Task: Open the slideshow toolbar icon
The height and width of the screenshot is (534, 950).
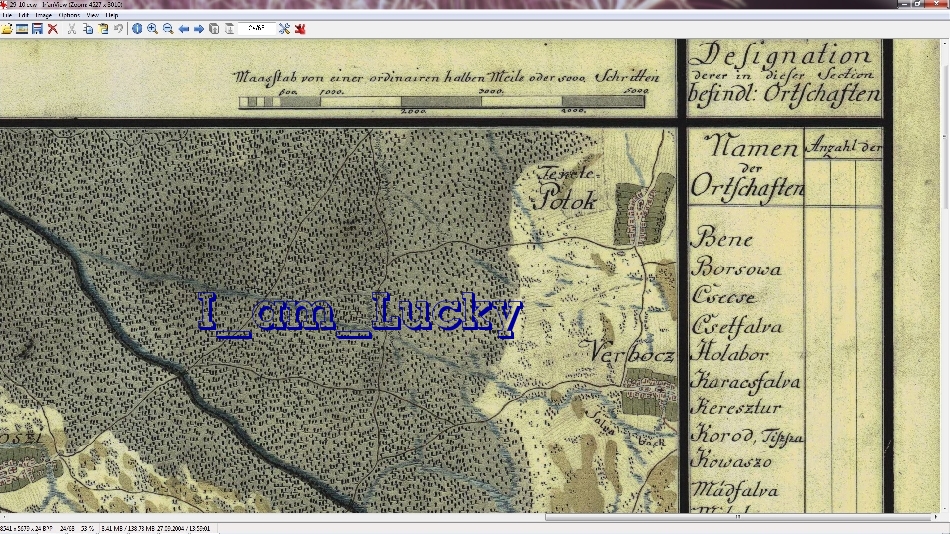Action: click(x=22, y=28)
